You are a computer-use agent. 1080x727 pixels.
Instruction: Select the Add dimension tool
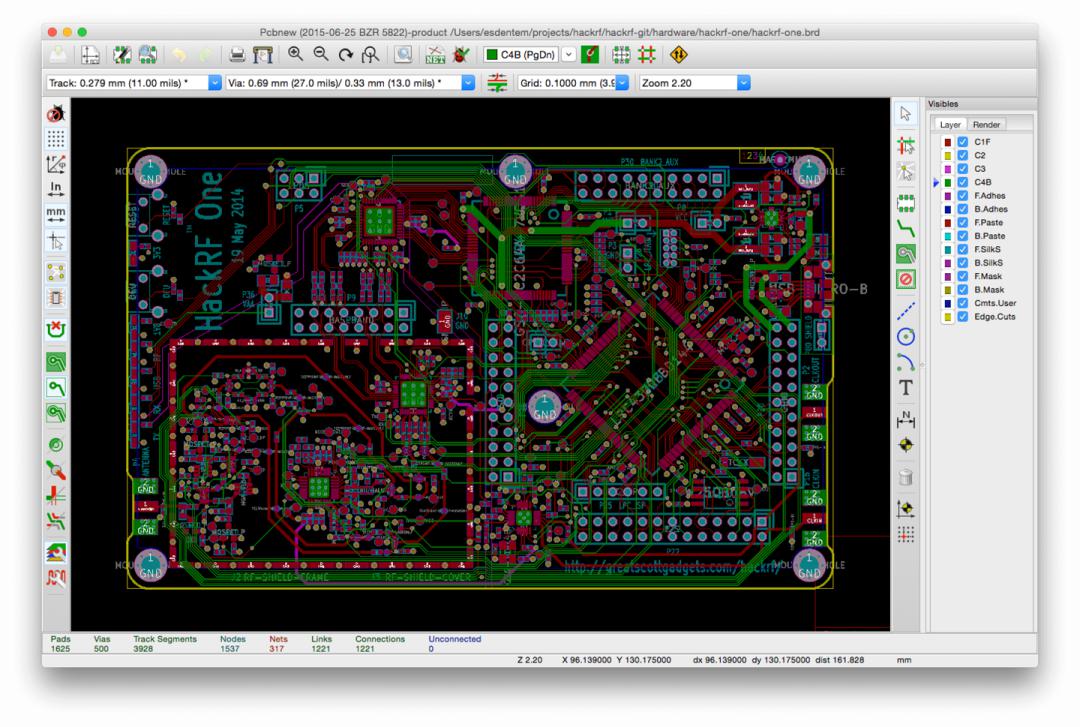pyautogui.click(x=906, y=419)
